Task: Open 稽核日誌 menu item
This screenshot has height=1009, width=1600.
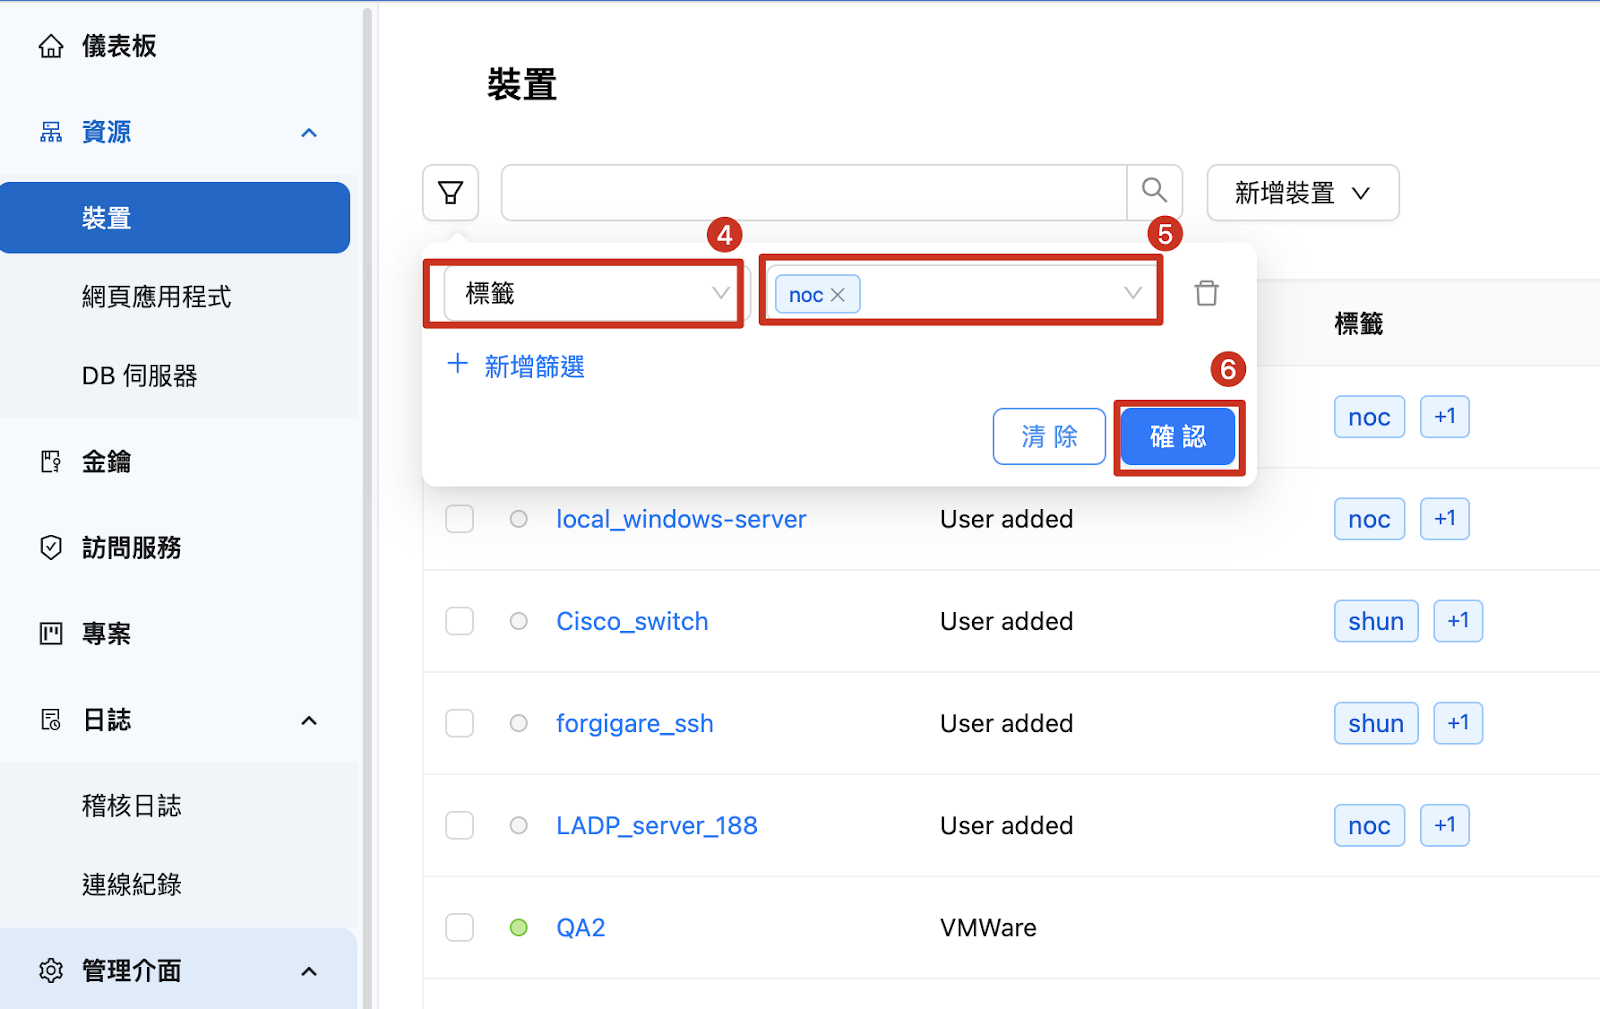Action: 131,806
